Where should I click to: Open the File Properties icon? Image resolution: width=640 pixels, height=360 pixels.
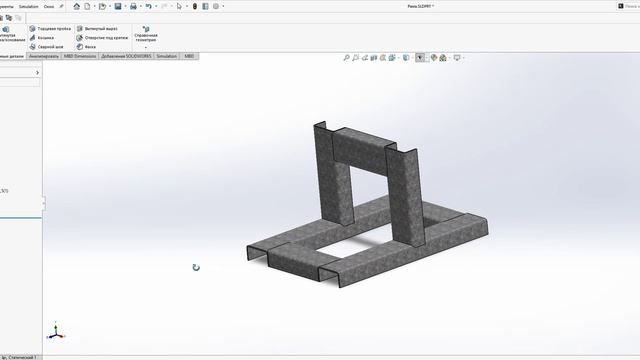point(205,6)
